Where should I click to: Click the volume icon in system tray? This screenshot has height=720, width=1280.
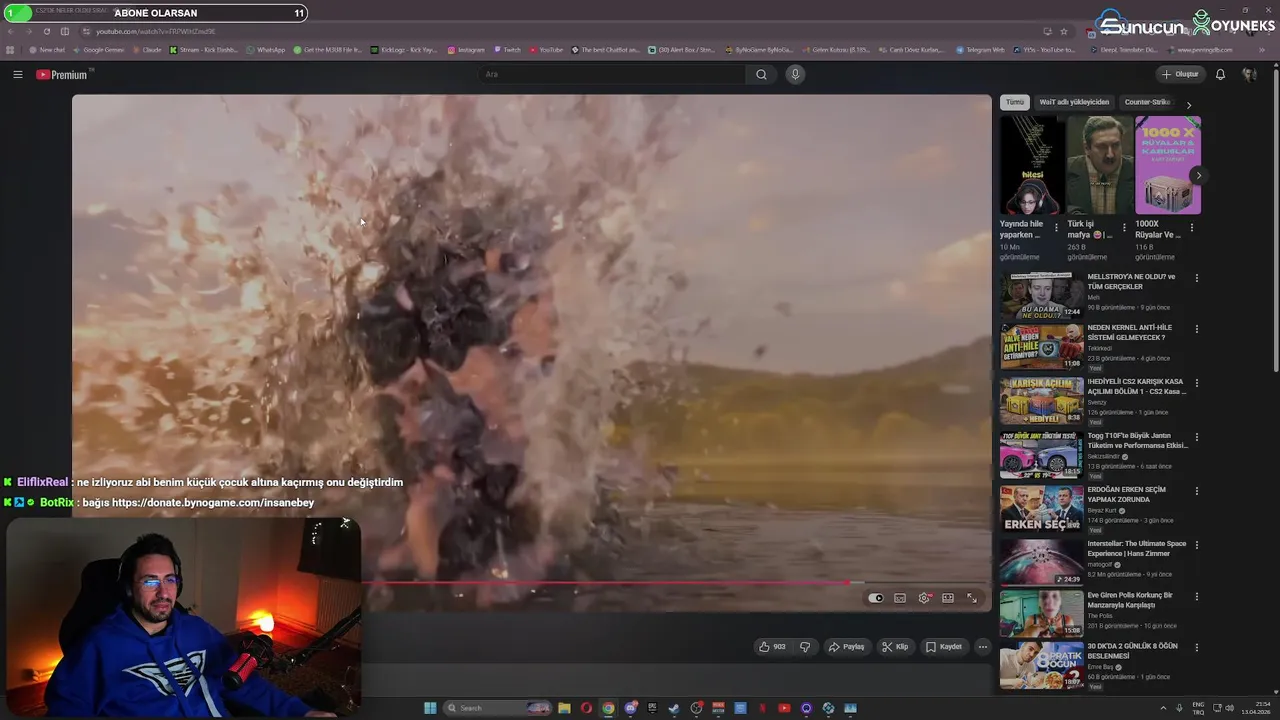pyautogui.click(x=1229, y=708)
